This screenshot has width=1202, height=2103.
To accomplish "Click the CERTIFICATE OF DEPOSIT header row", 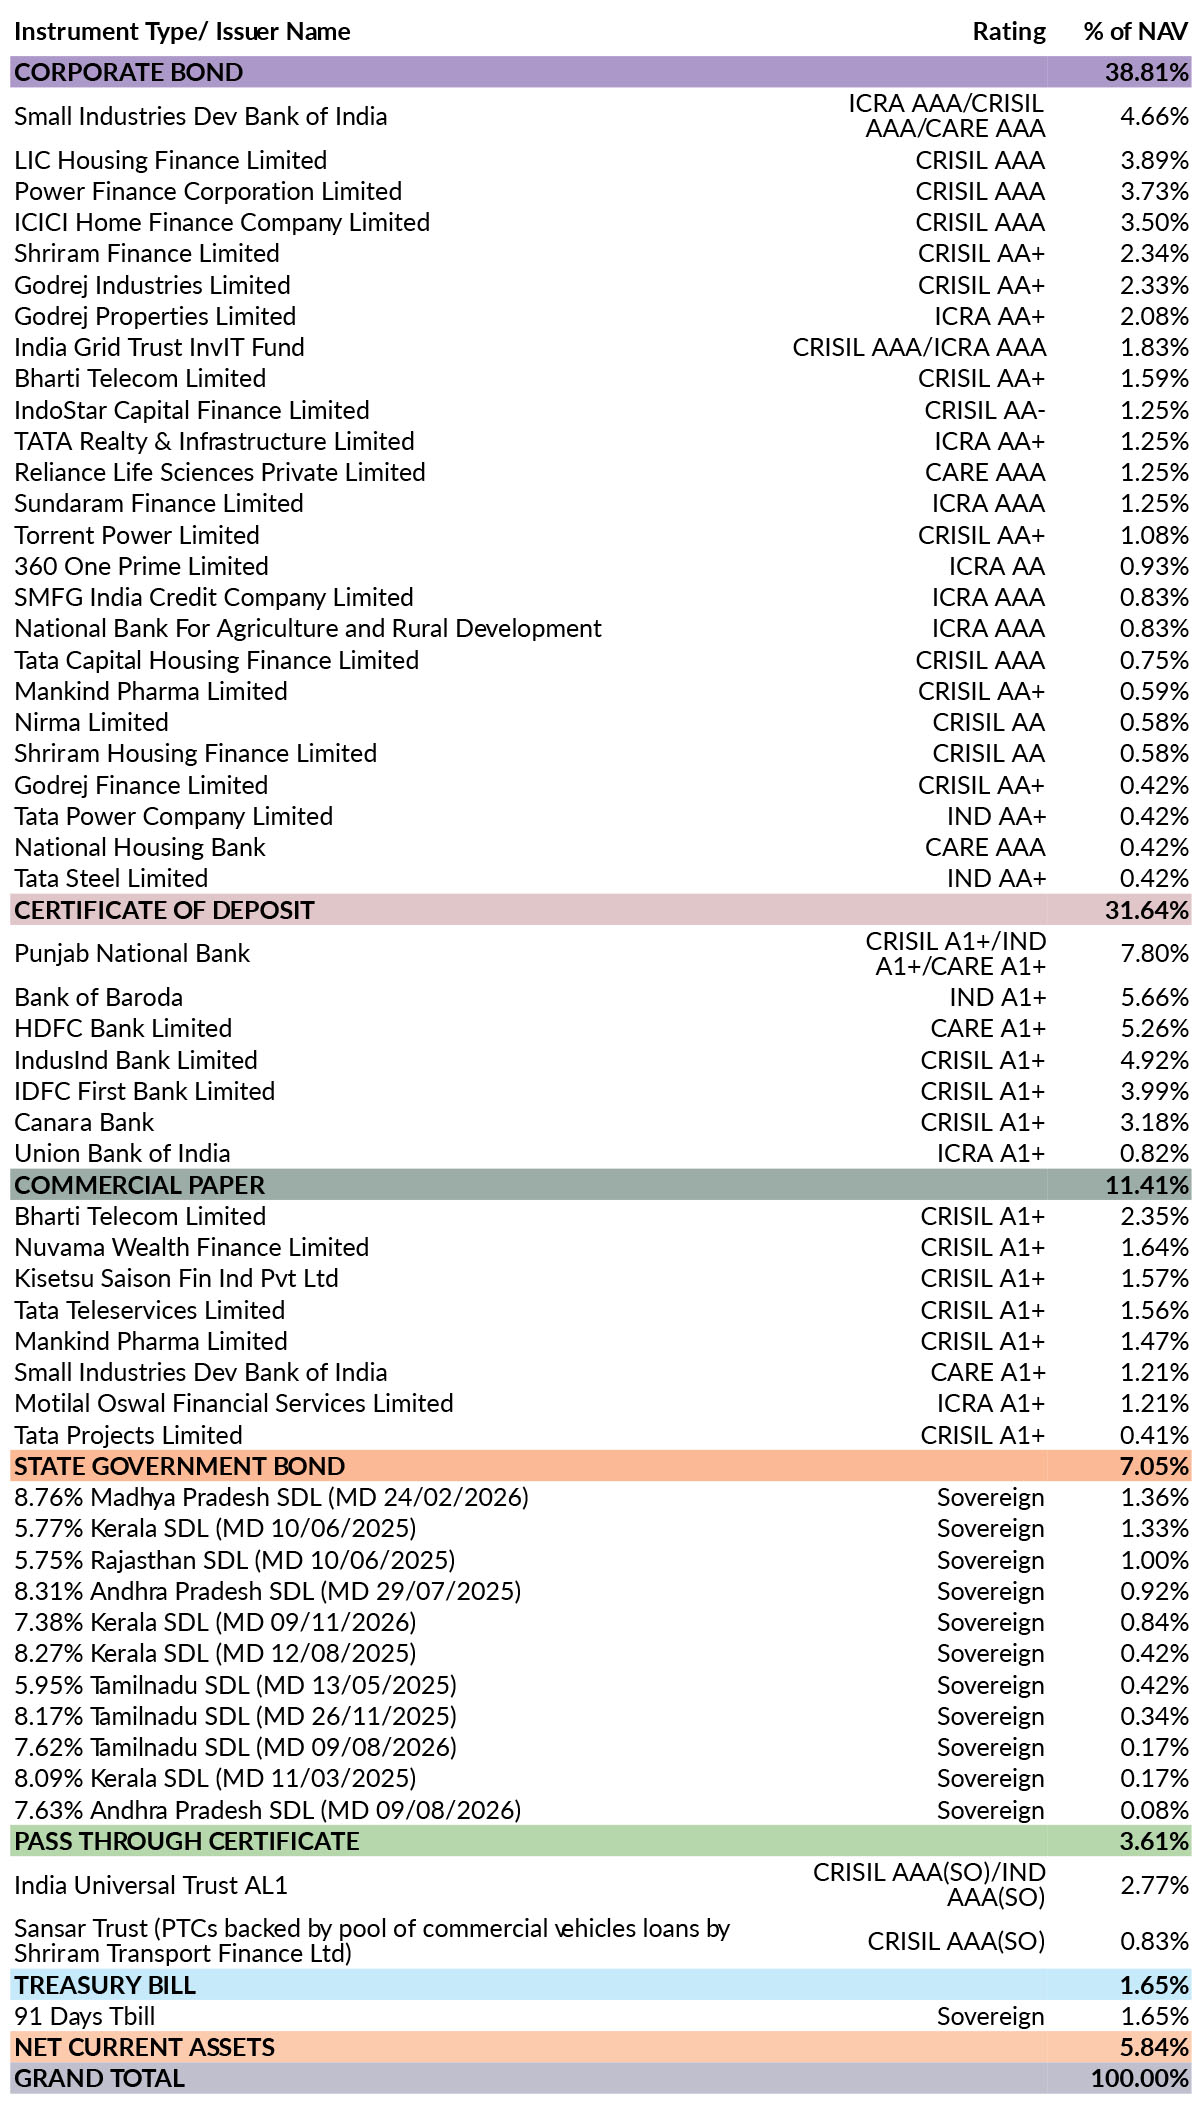I will (x=601, y=910).
